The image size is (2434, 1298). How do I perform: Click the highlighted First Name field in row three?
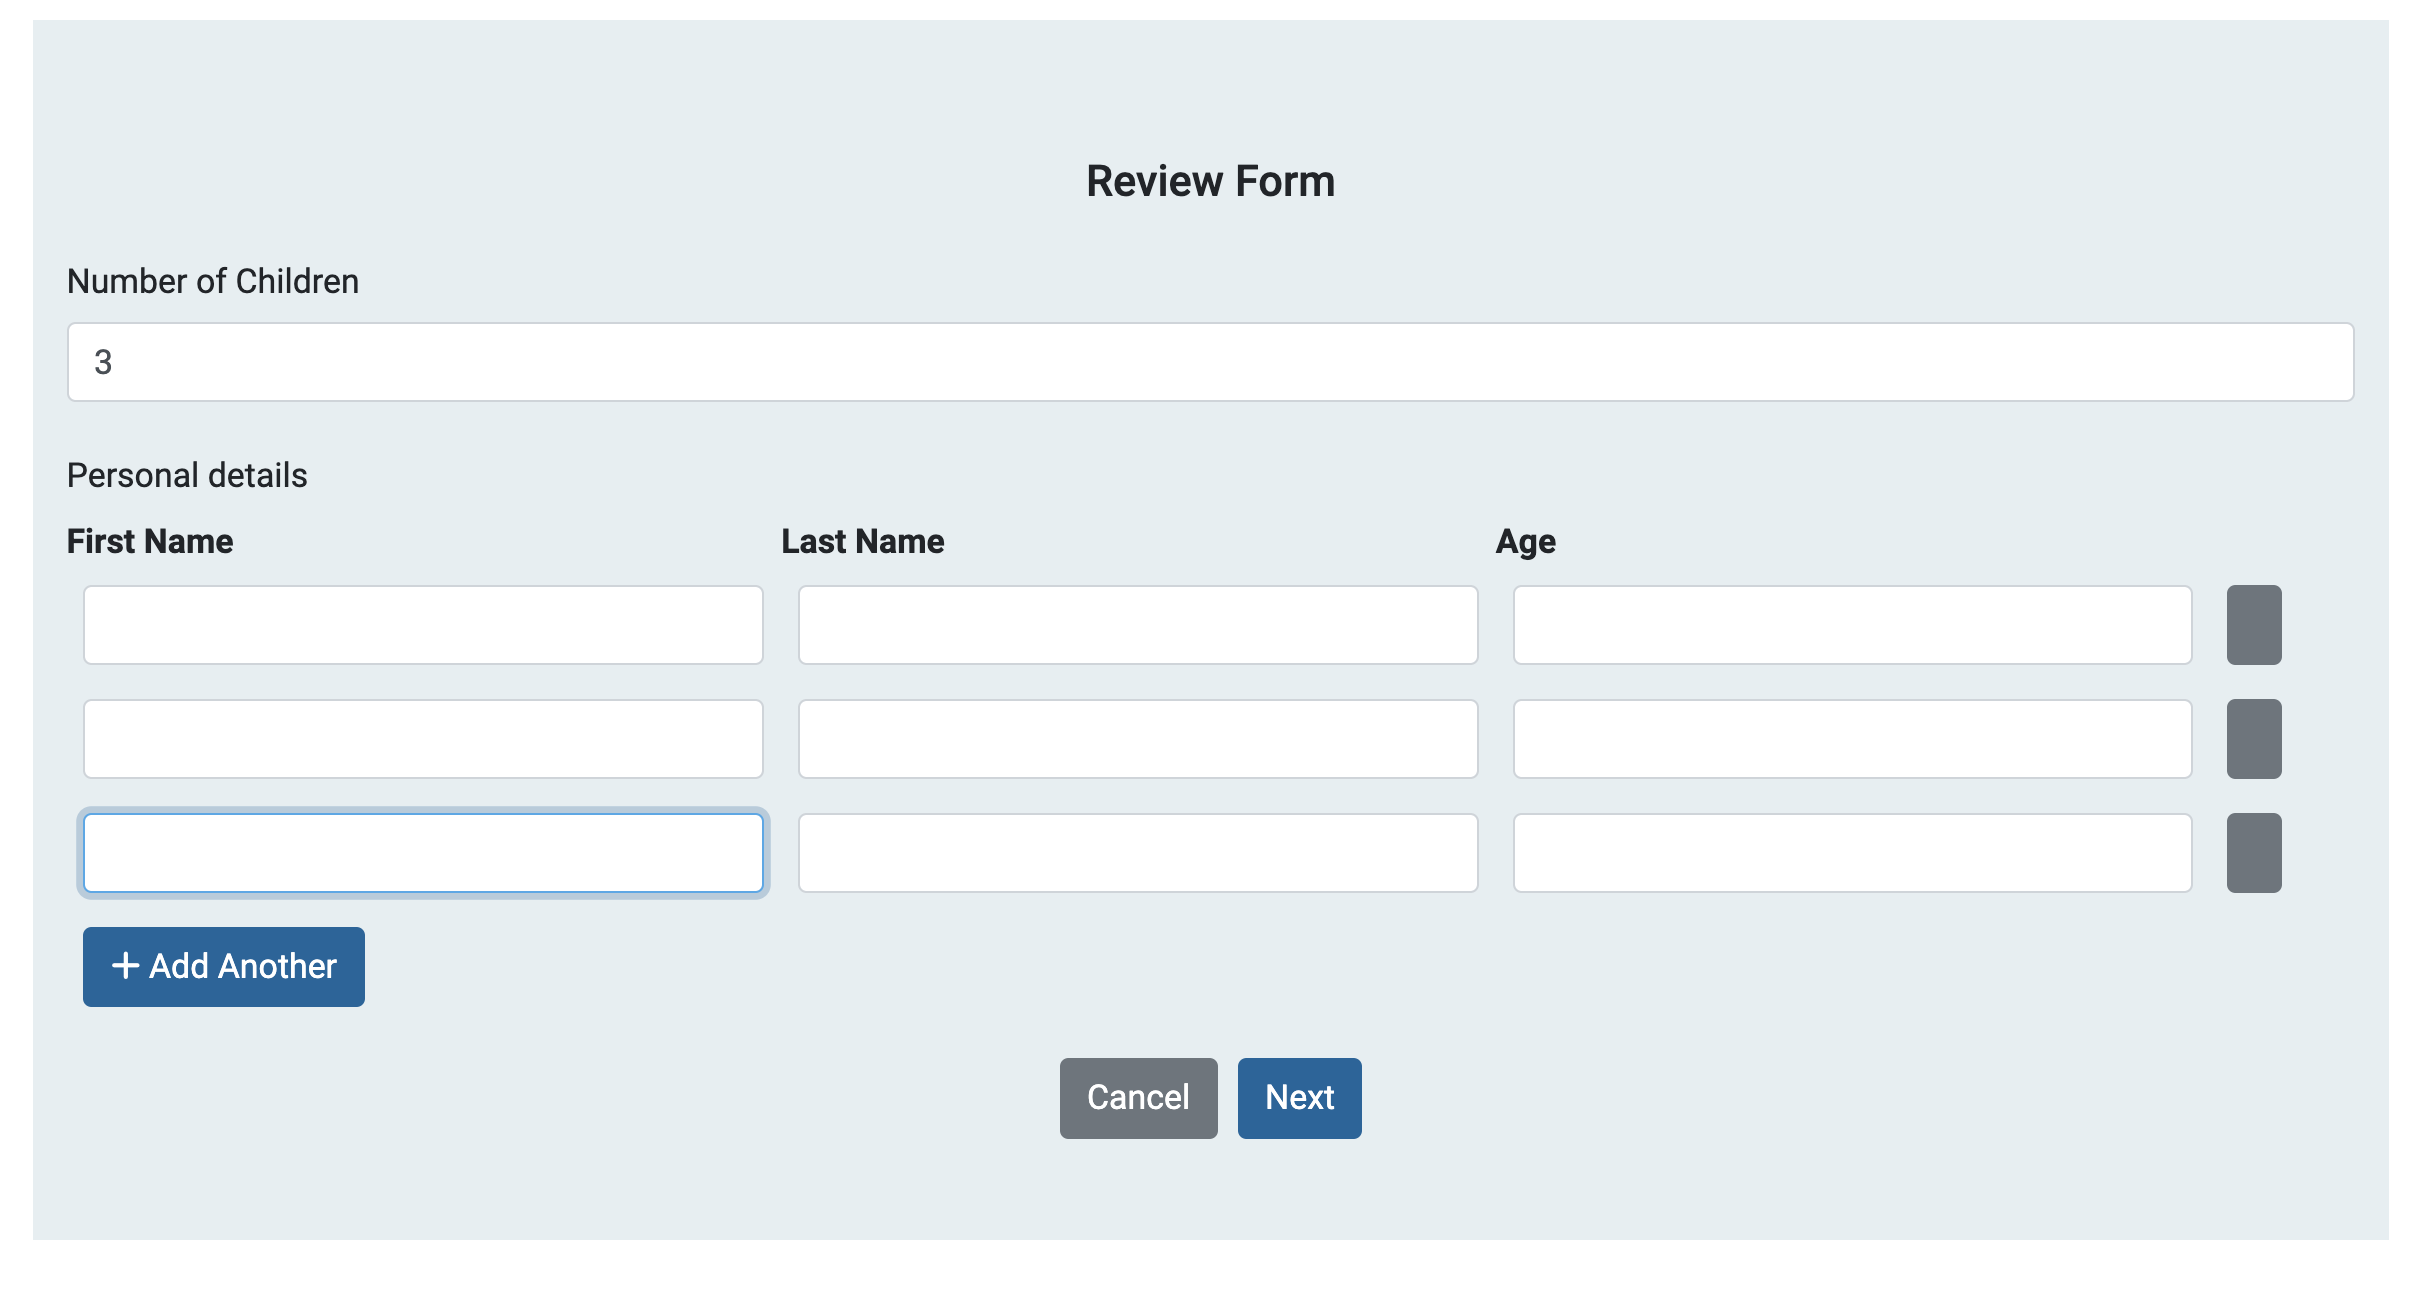coord(422,852)
